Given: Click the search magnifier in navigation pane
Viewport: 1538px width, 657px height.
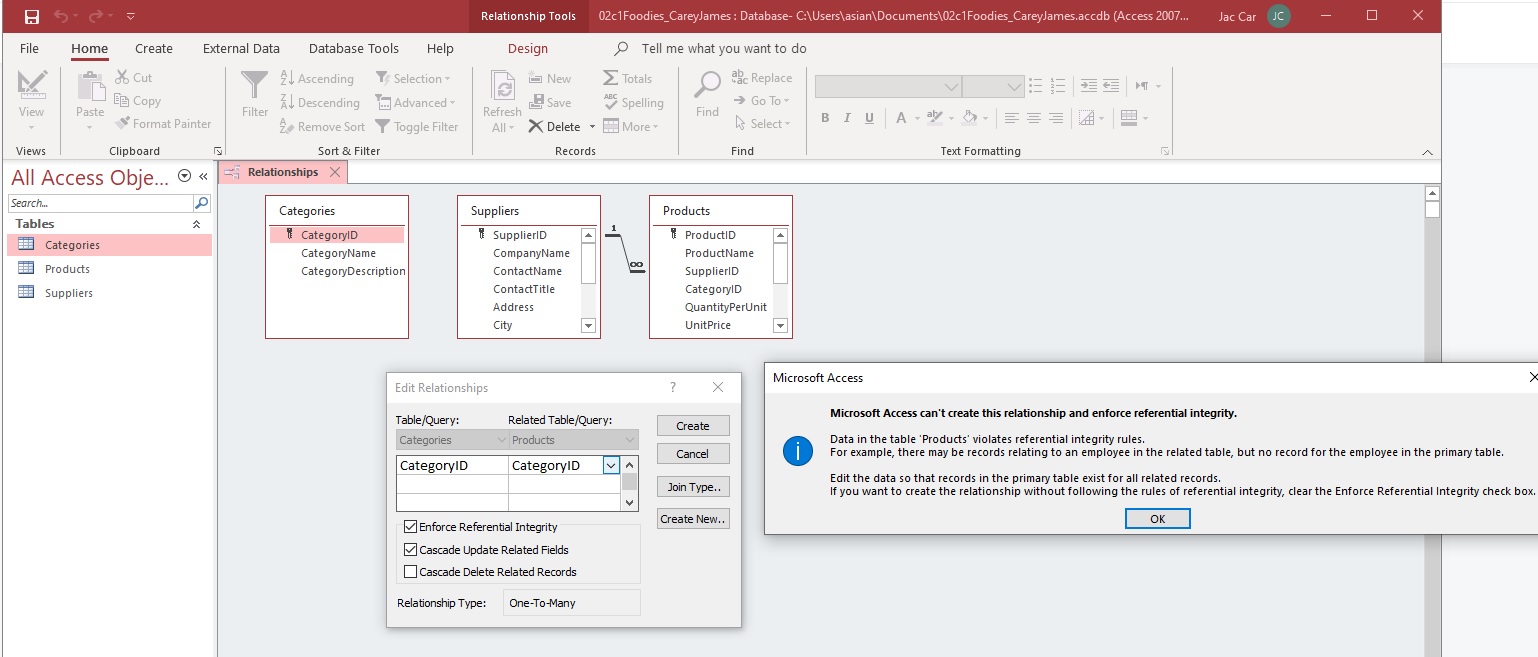Looking at the screenshot, I should (x=202, y=203).
